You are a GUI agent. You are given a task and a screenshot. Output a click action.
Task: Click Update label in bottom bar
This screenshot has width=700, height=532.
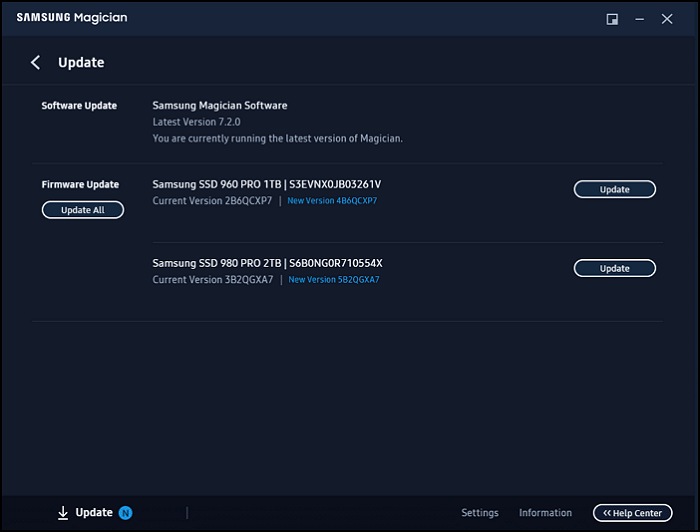[94, 512]
